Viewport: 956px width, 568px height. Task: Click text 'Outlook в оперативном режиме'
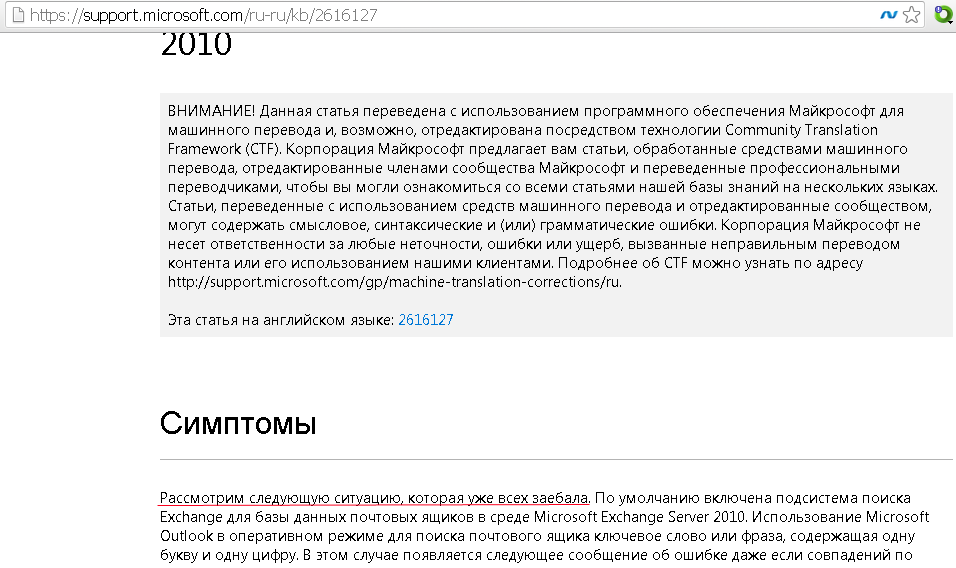pos(272,536)
